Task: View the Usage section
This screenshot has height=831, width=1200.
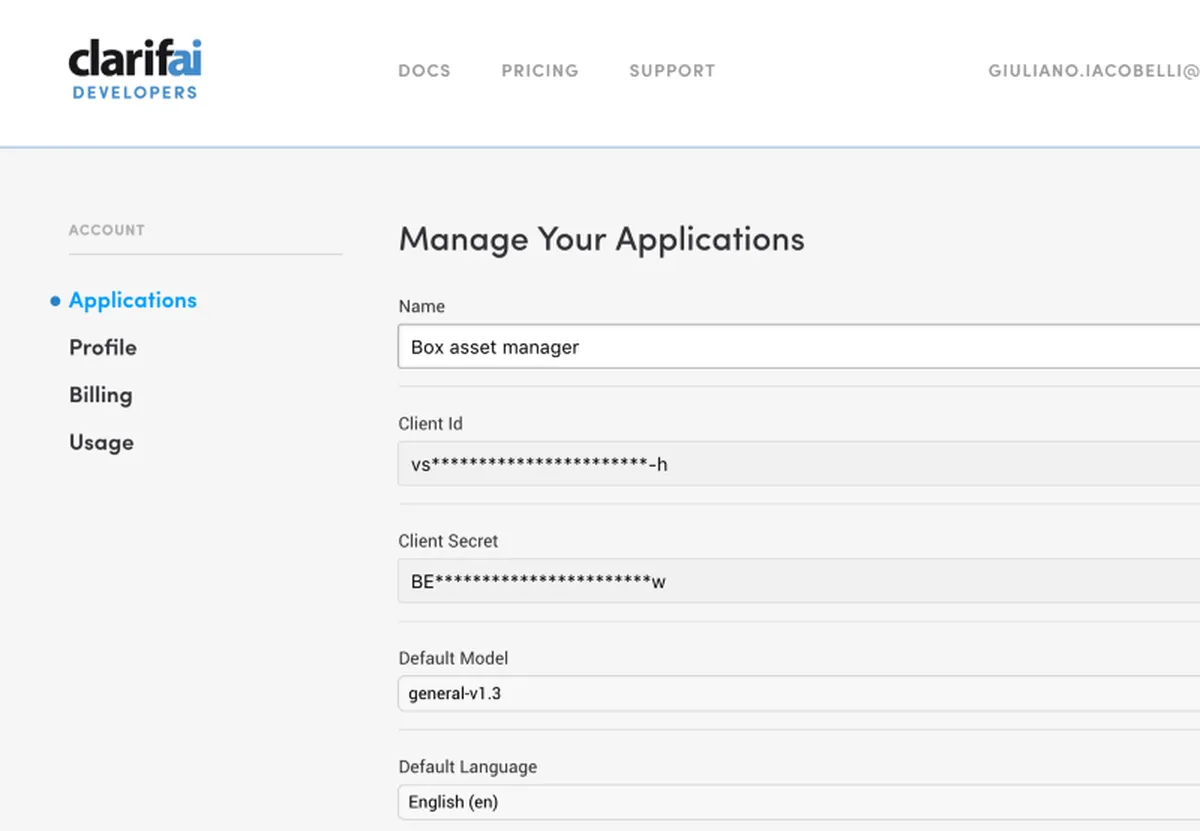Action: tap(101, 442)
